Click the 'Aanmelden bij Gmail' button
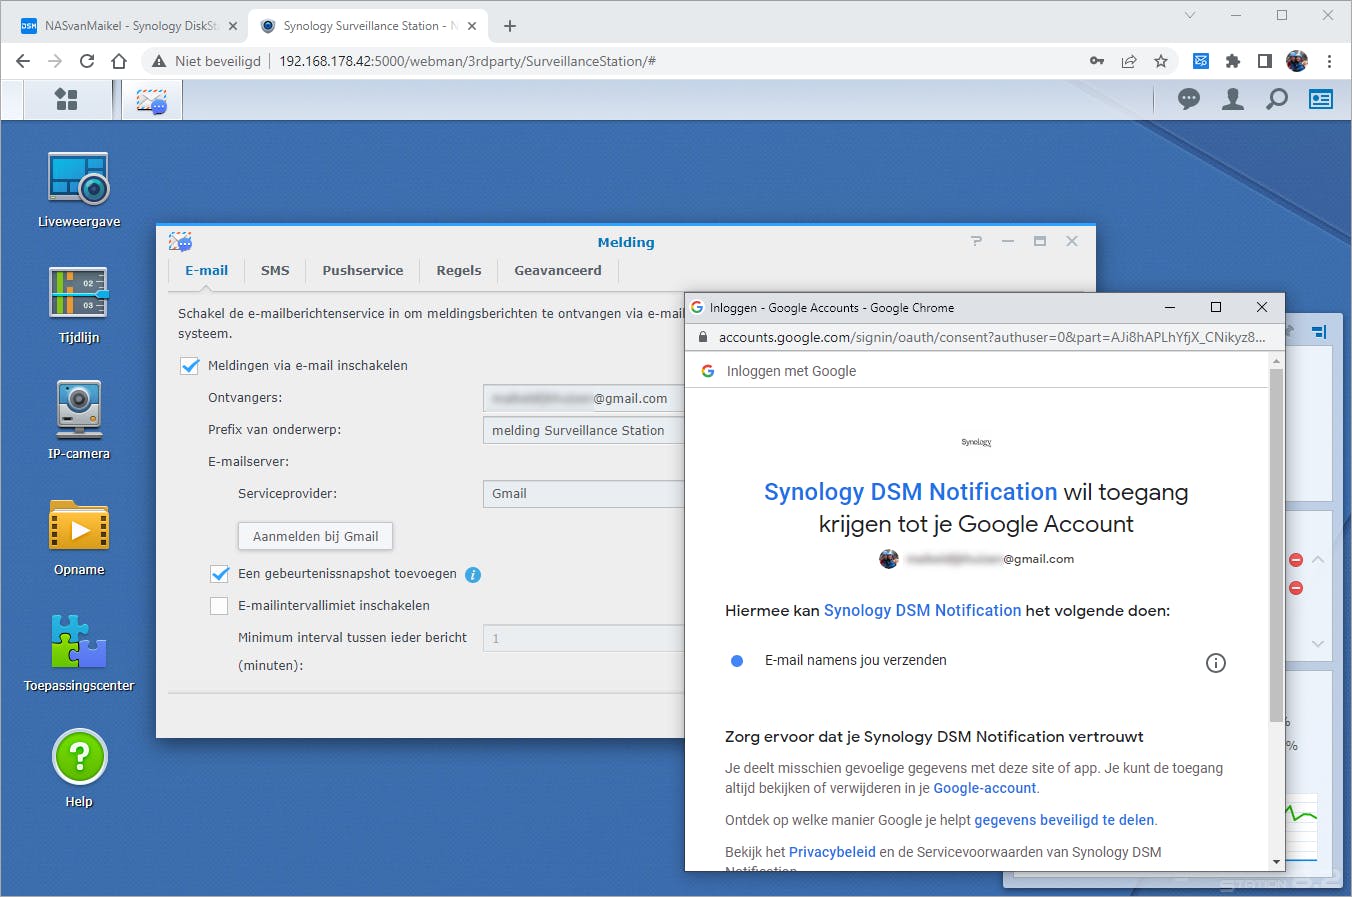Viewport: 1352px width, 897px height. (x=316, y=537)
